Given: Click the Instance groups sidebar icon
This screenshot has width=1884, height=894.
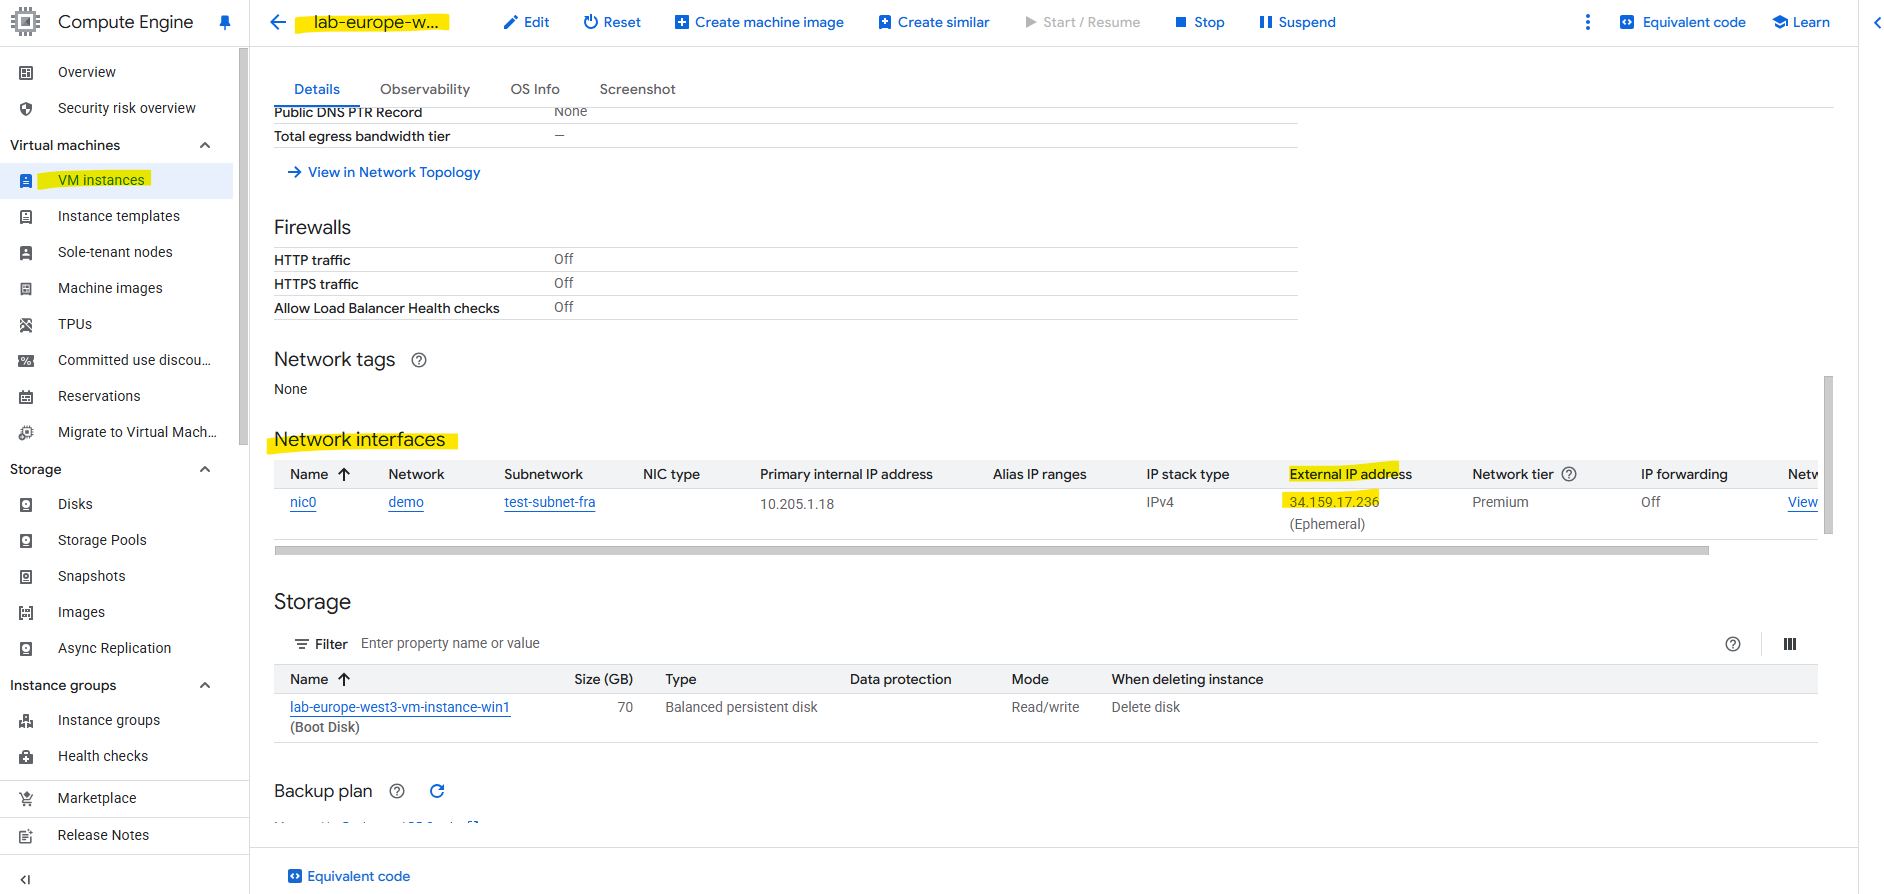Looking at the screenshot, I should pos(26,720).
